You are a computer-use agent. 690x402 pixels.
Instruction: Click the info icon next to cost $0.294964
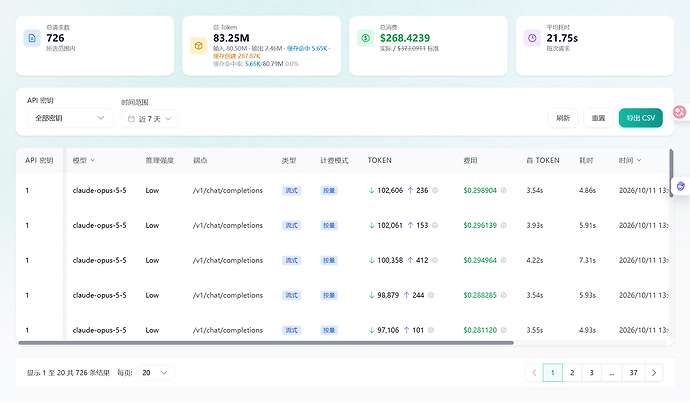(x=503, y=260)
